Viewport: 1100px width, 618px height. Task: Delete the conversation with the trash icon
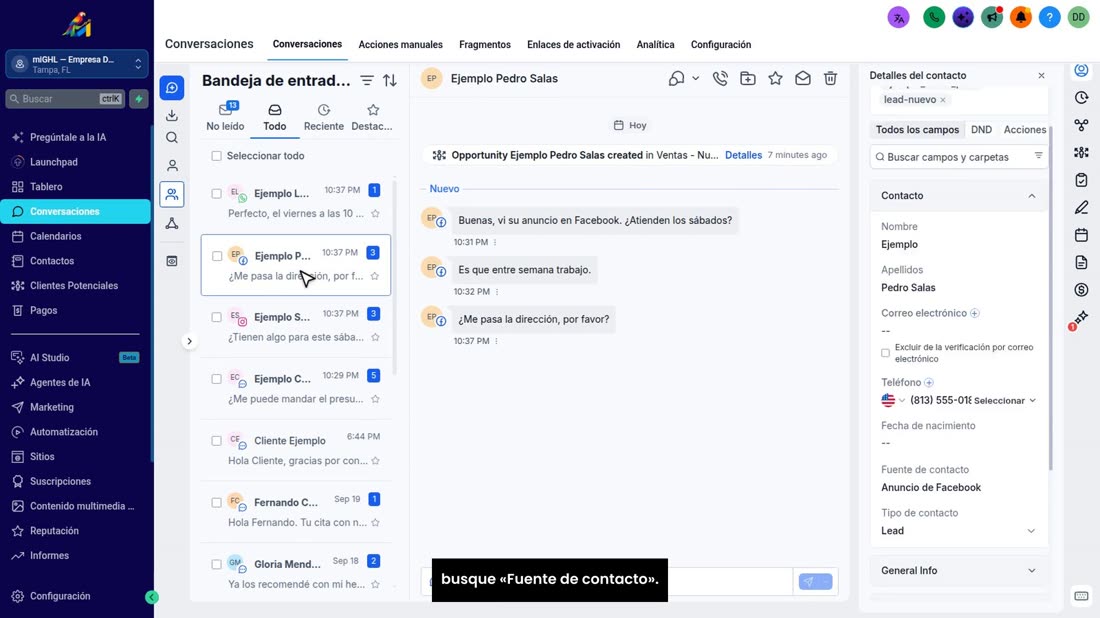point(831,79)
